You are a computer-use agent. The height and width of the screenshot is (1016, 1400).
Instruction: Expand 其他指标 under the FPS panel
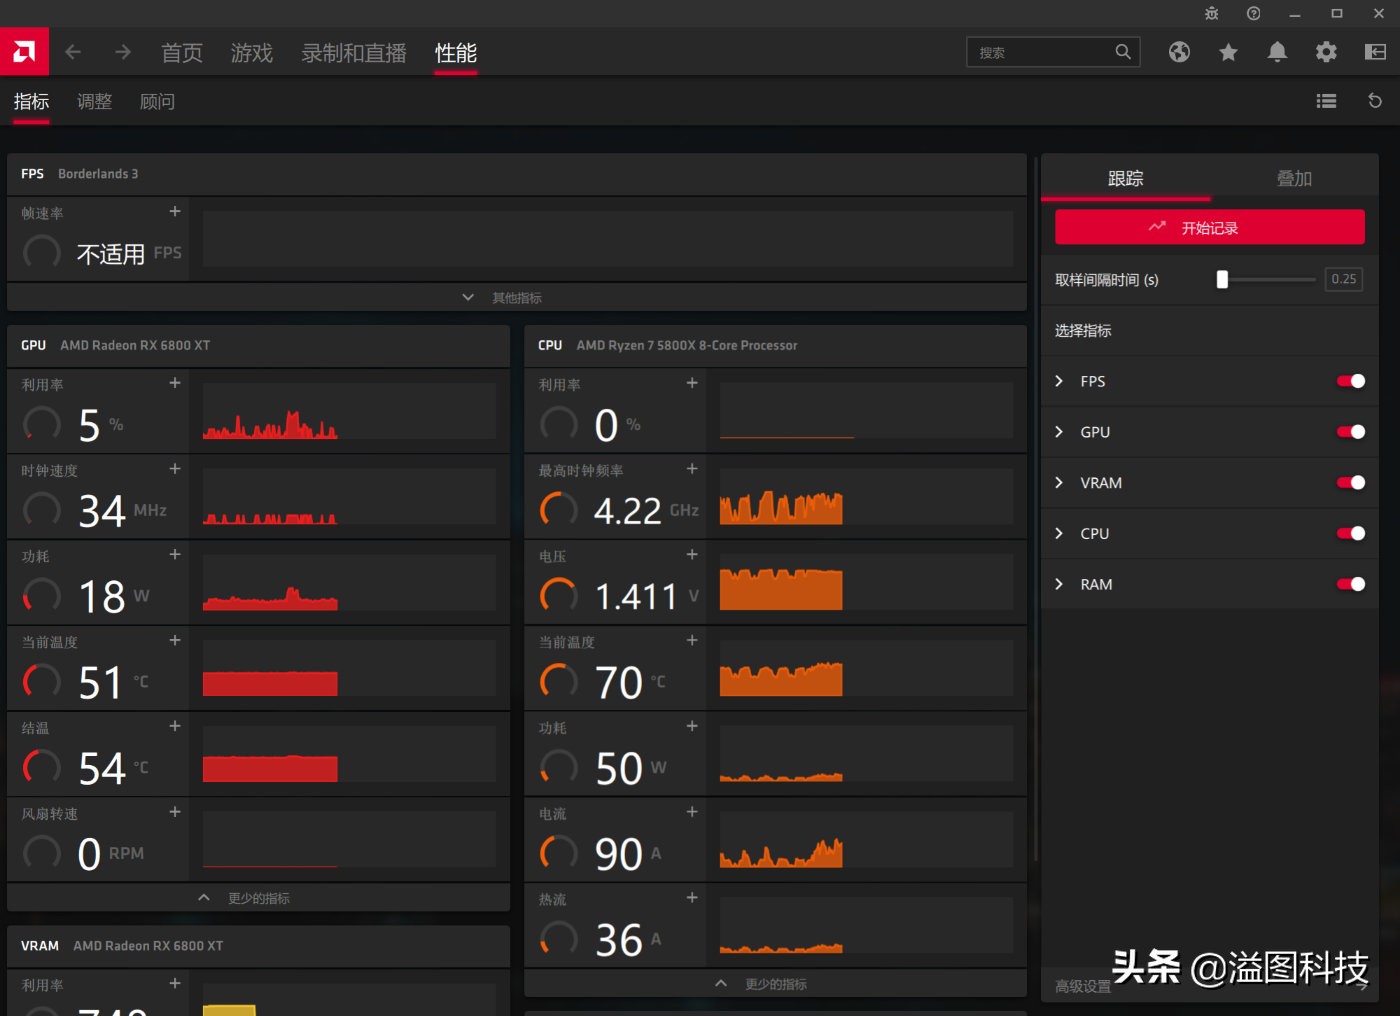(x=517, y=297)
